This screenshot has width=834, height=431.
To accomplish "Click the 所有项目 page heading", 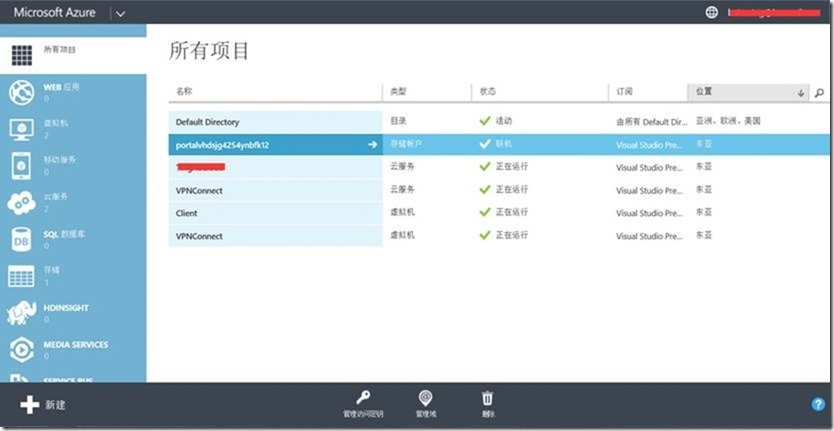I will [x=209, y=52].
